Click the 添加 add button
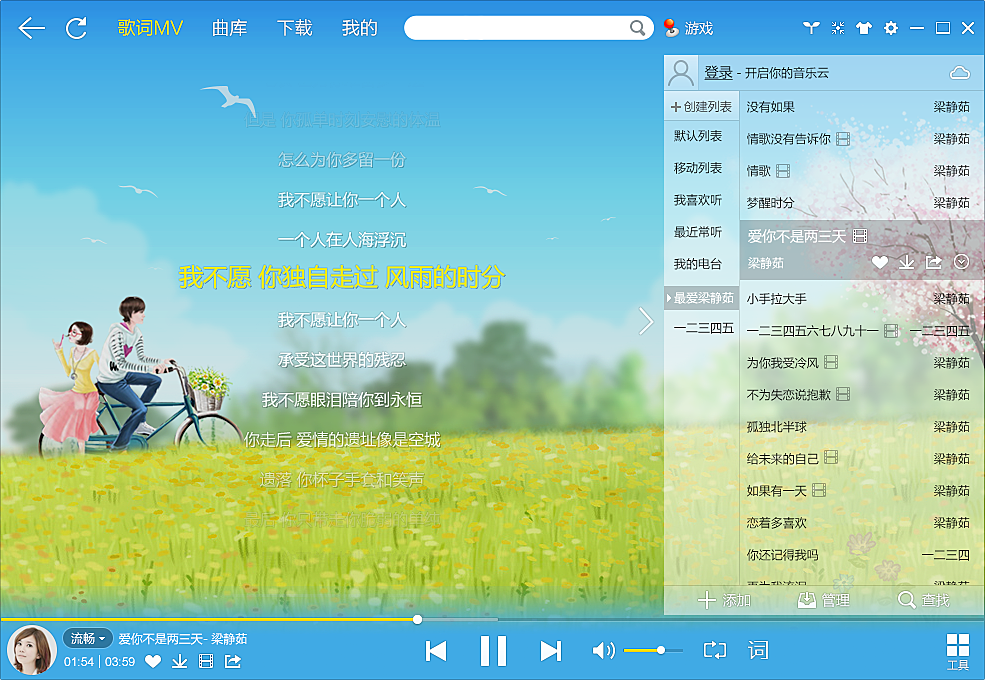 point(725,600)
